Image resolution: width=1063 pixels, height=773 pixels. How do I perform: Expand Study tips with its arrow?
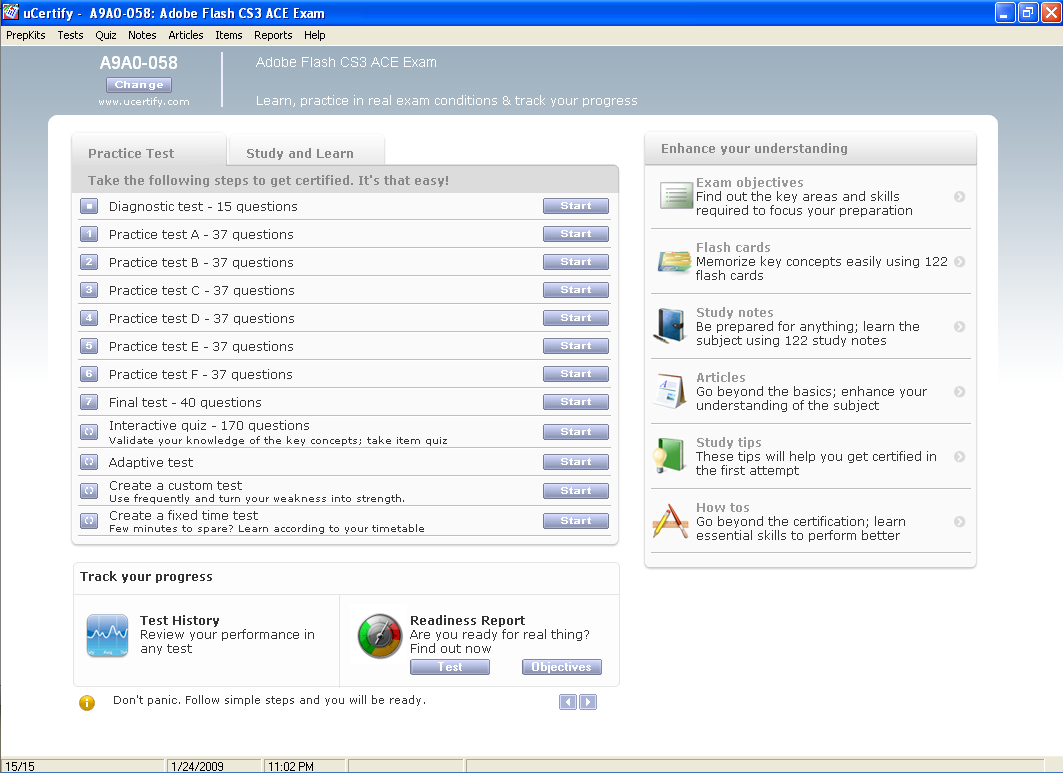point(959,456)
